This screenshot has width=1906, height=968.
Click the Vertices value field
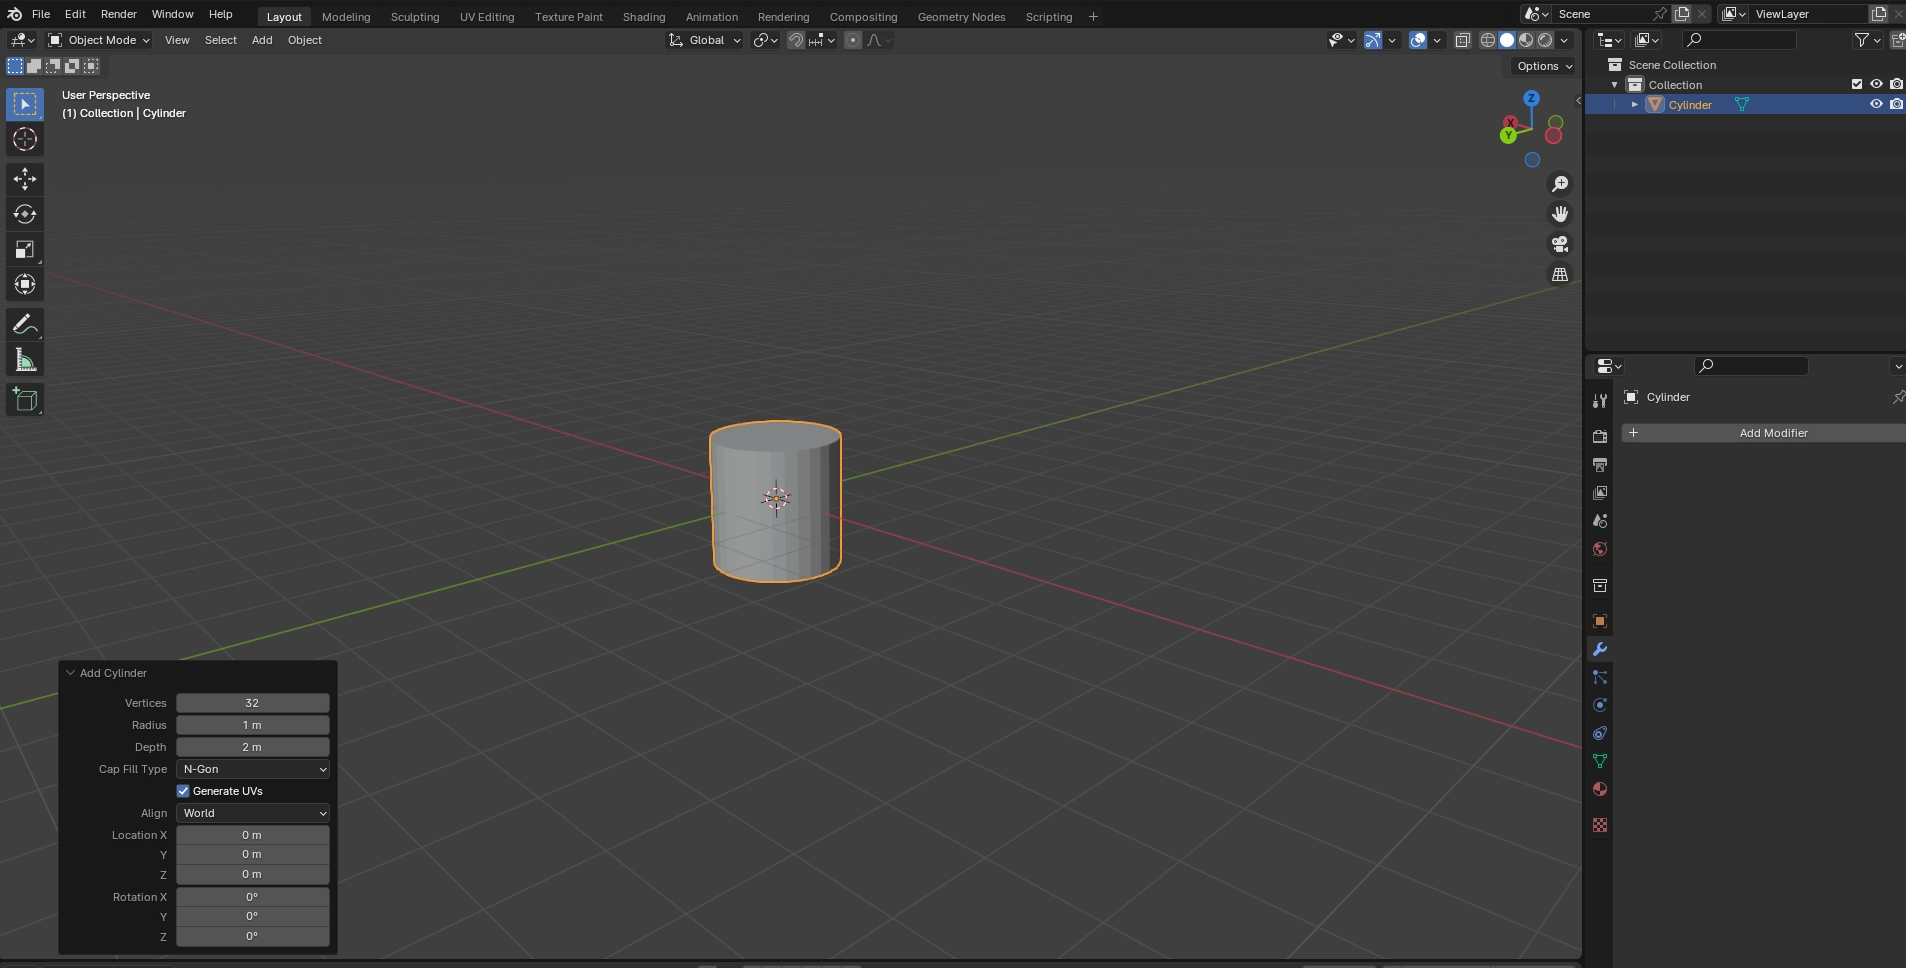click(252, 703)
